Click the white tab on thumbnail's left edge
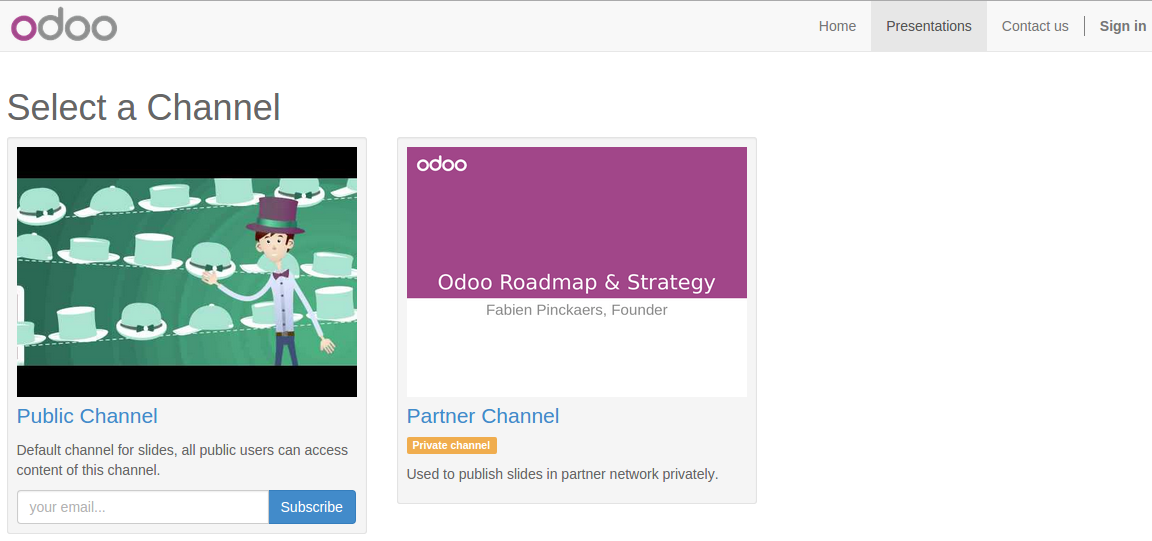 pyautogui.click(x=20, y=327)
